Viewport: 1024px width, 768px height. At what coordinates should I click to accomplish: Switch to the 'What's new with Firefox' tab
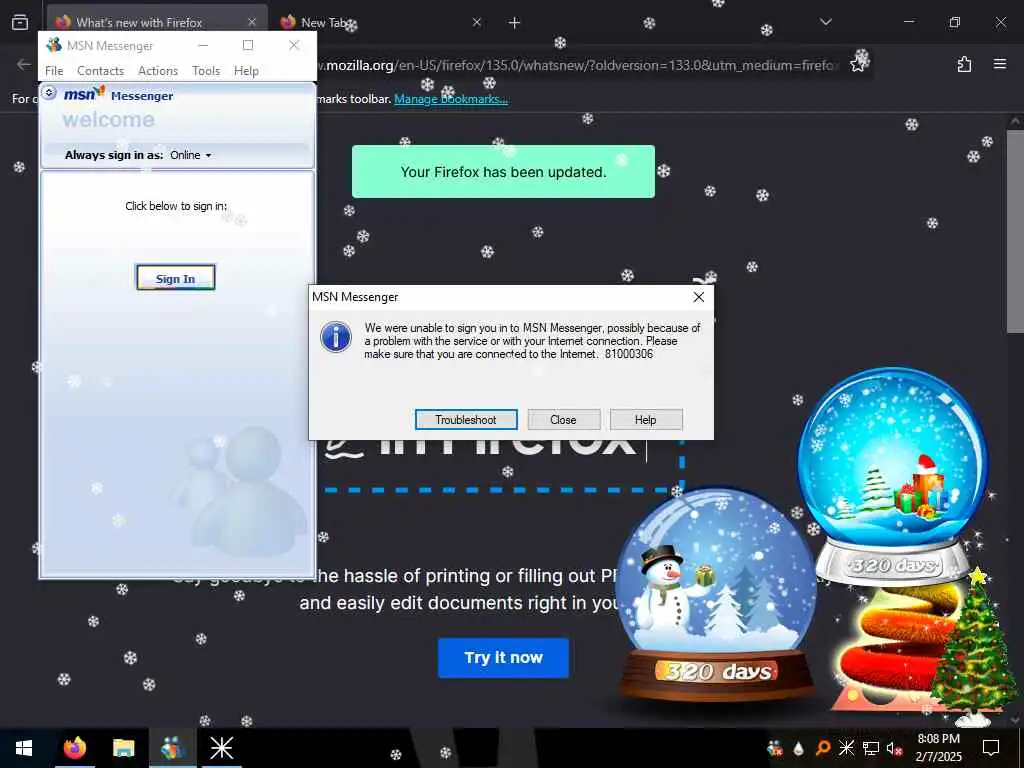pos(157,22)
